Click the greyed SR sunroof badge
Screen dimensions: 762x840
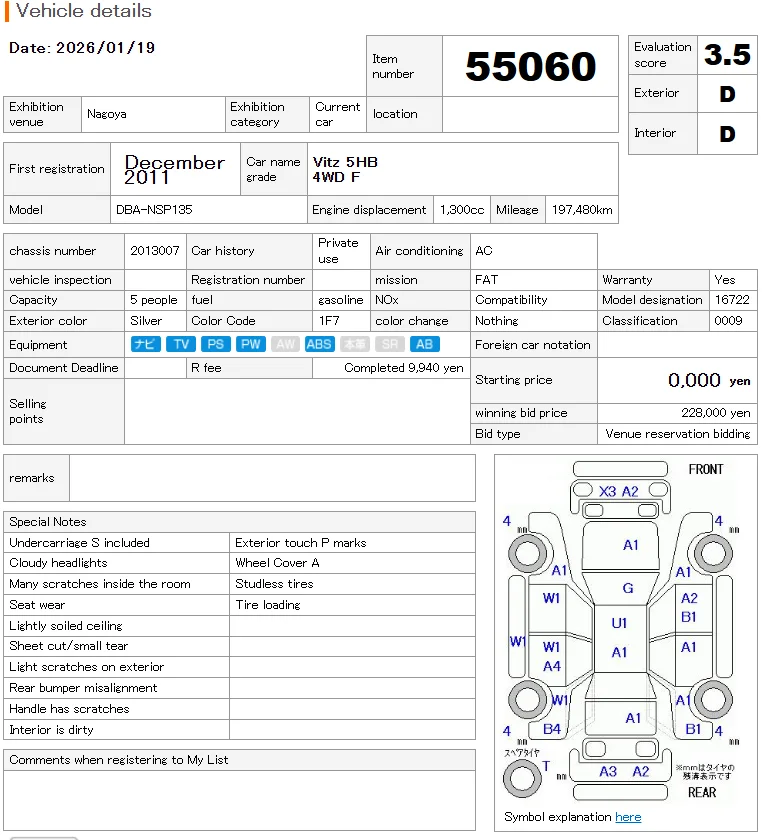pyautogui.click(x=390, y=344)
